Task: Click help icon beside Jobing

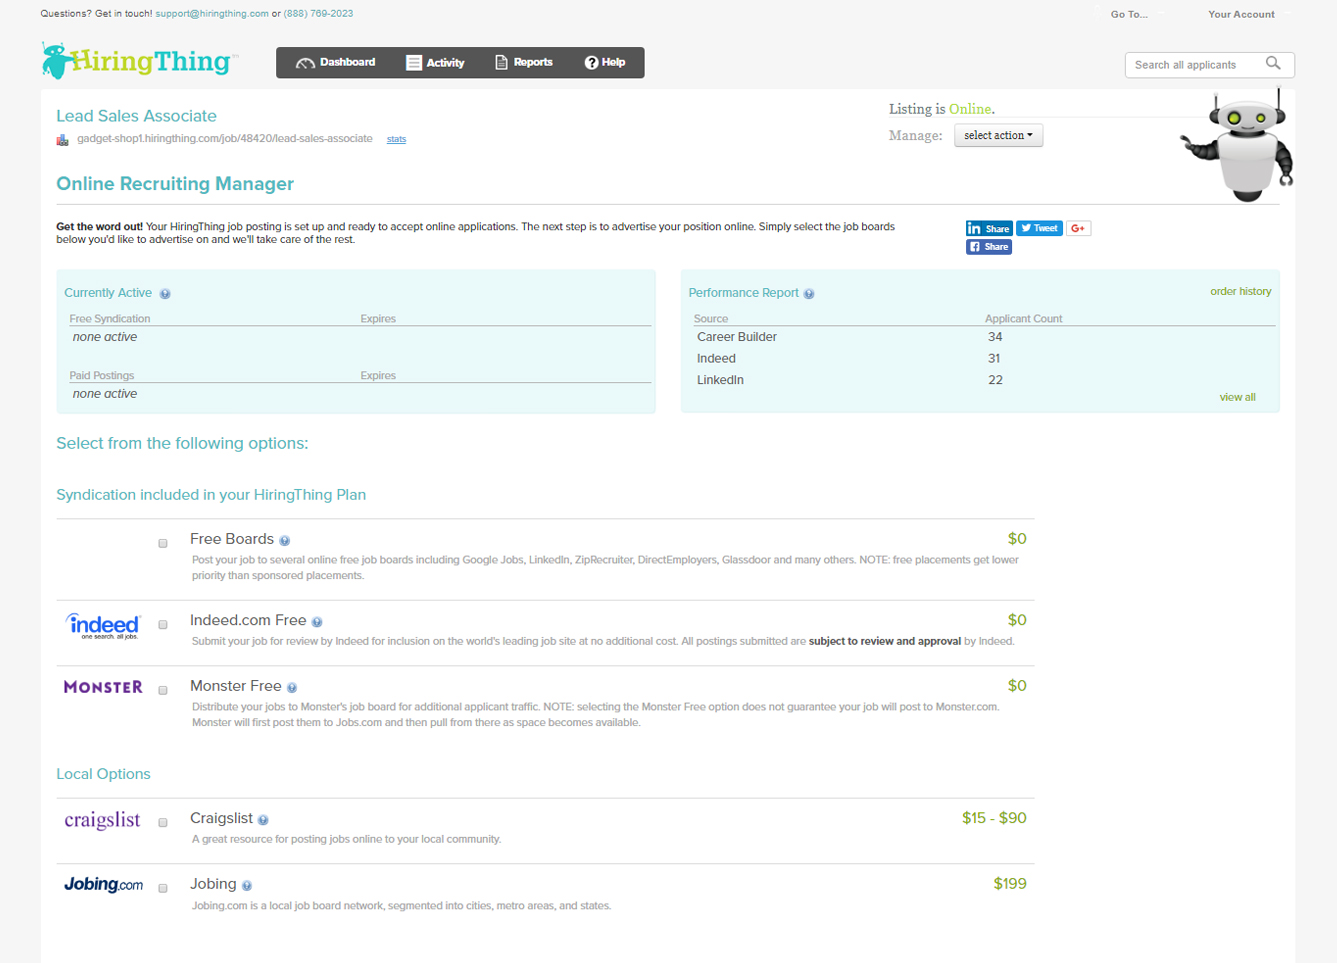Action: (247, 886)
